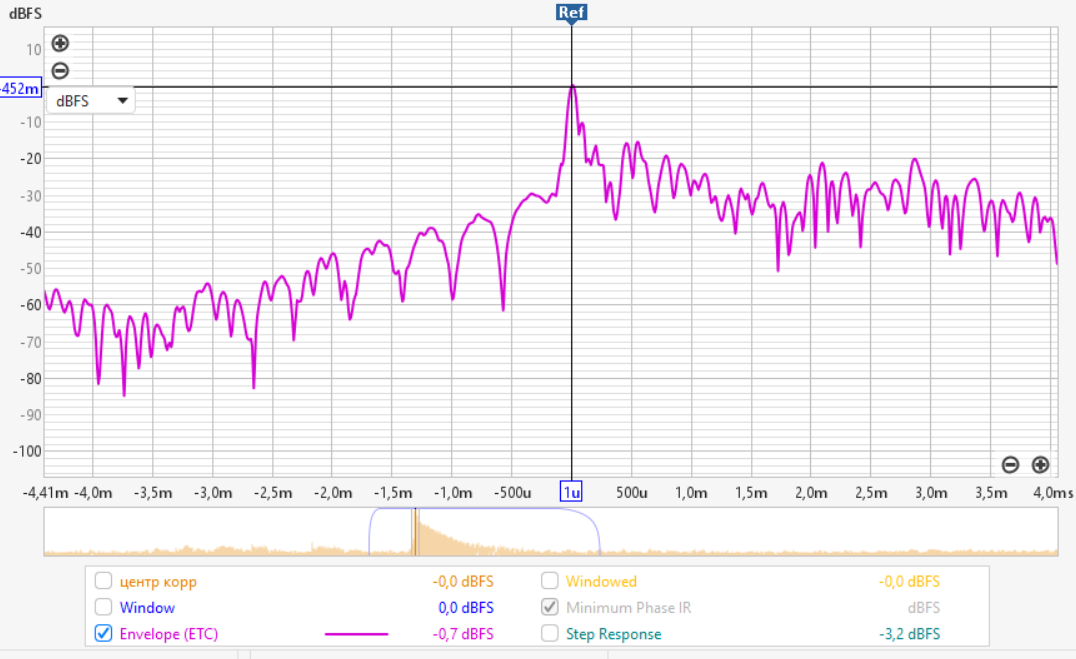This screenshot has width=1076, height=659.
Task: Click the blue Ref marker above the graph
Action: pyautogui.click(x=571, y=12)
